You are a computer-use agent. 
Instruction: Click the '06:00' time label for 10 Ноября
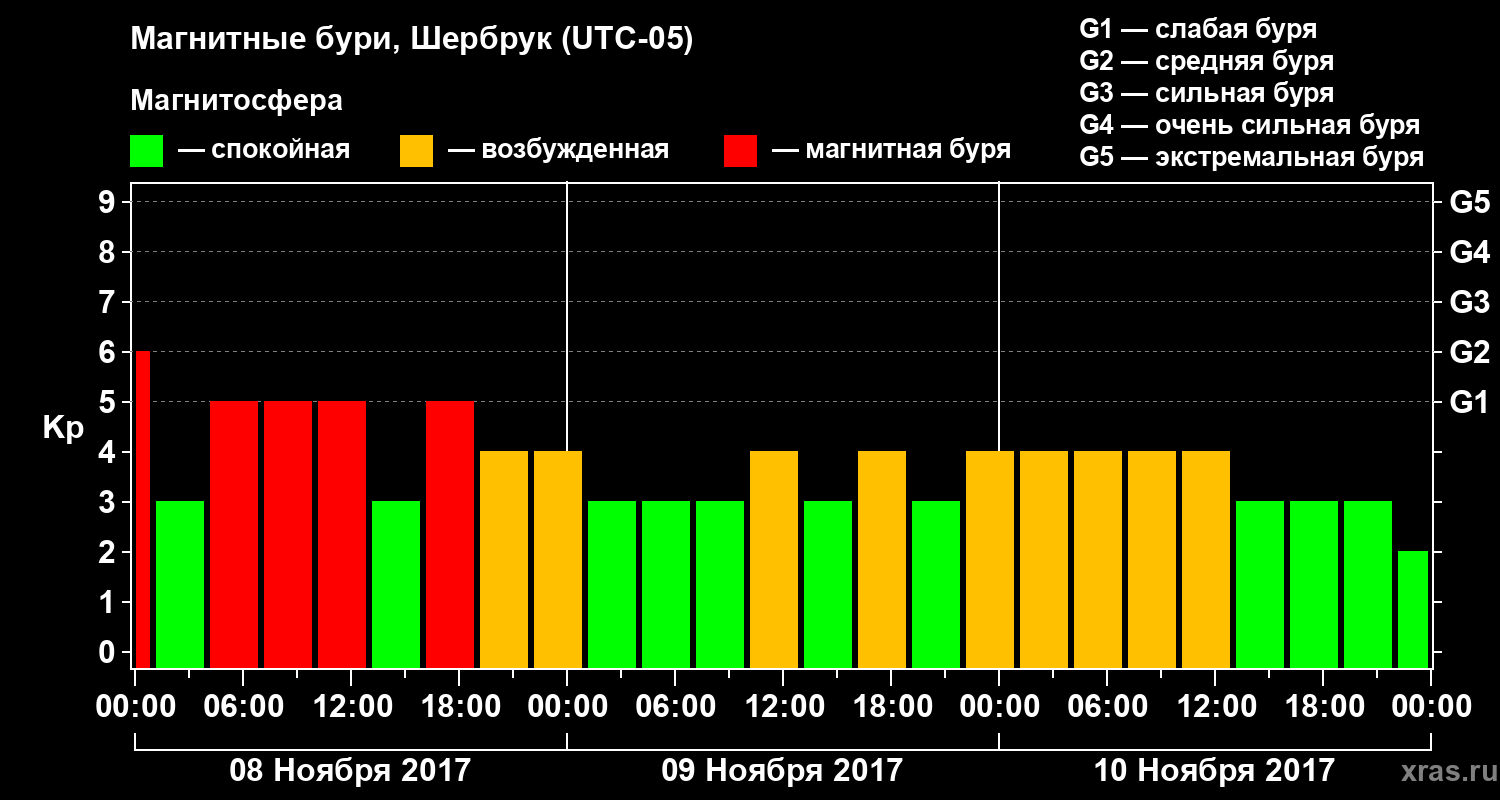pos(1107,707)
